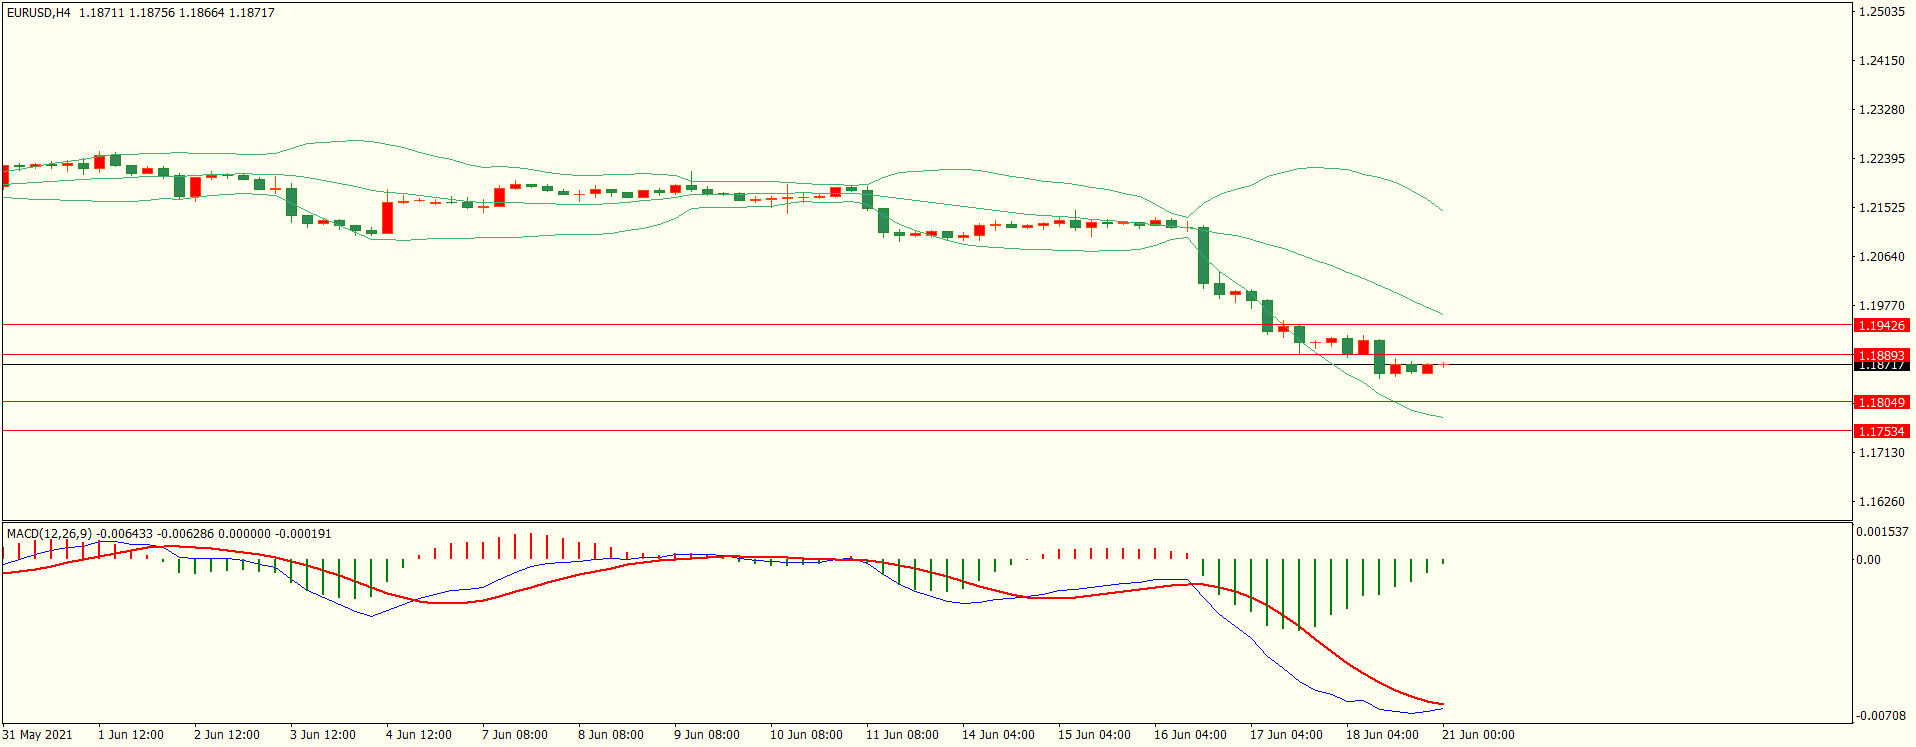Screen dimensions: 1916x747
Task: Click the 31 May 2021 date label
Action: (x=37, y=735)
